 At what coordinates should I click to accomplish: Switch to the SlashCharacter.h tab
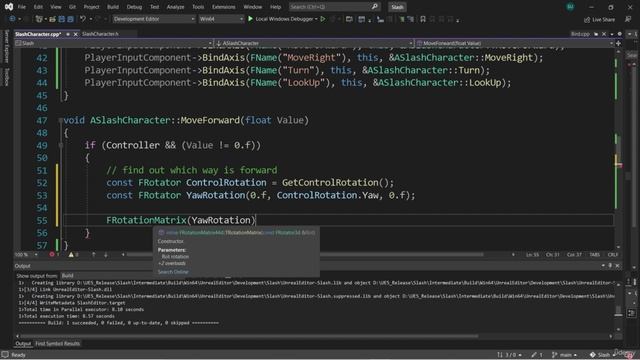(x=100, y=34)
